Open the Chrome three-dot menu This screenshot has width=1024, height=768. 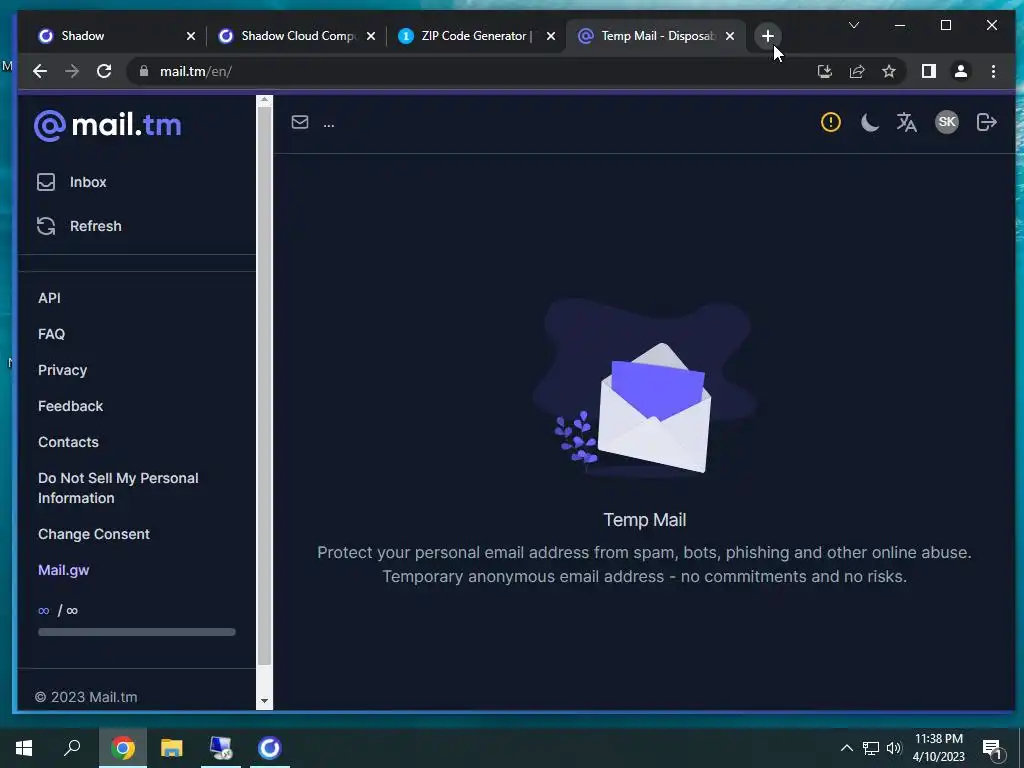point(993,71)
